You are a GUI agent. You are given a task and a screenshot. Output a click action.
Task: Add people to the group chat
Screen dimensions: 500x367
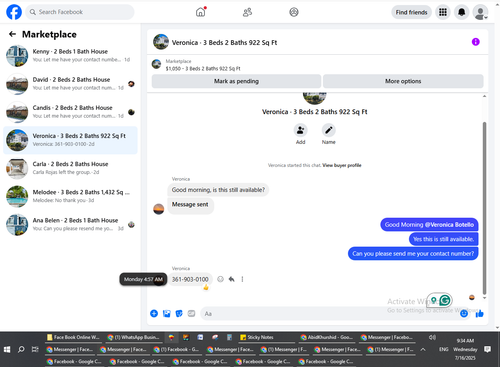click(300, 130)
